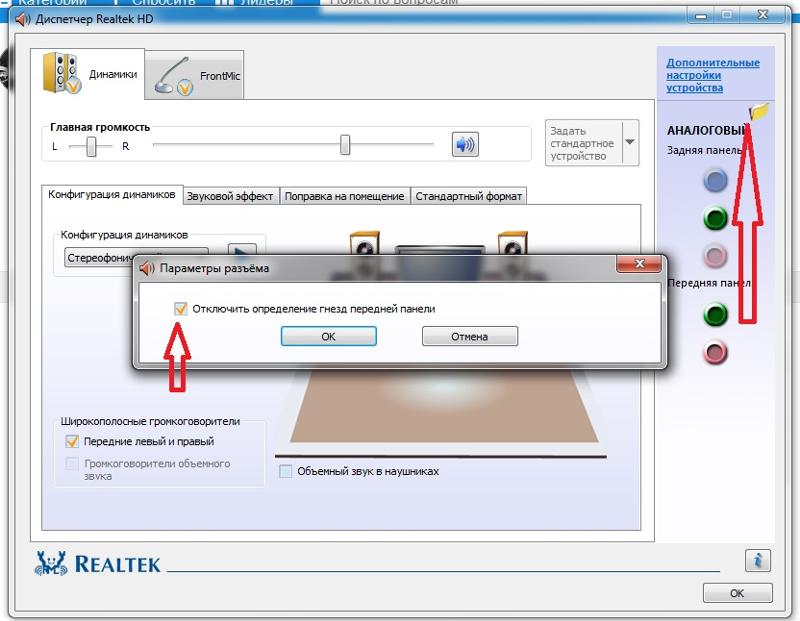
Task: Open Дополнительные настройки устройства link
Action: (x=713, y=75)
